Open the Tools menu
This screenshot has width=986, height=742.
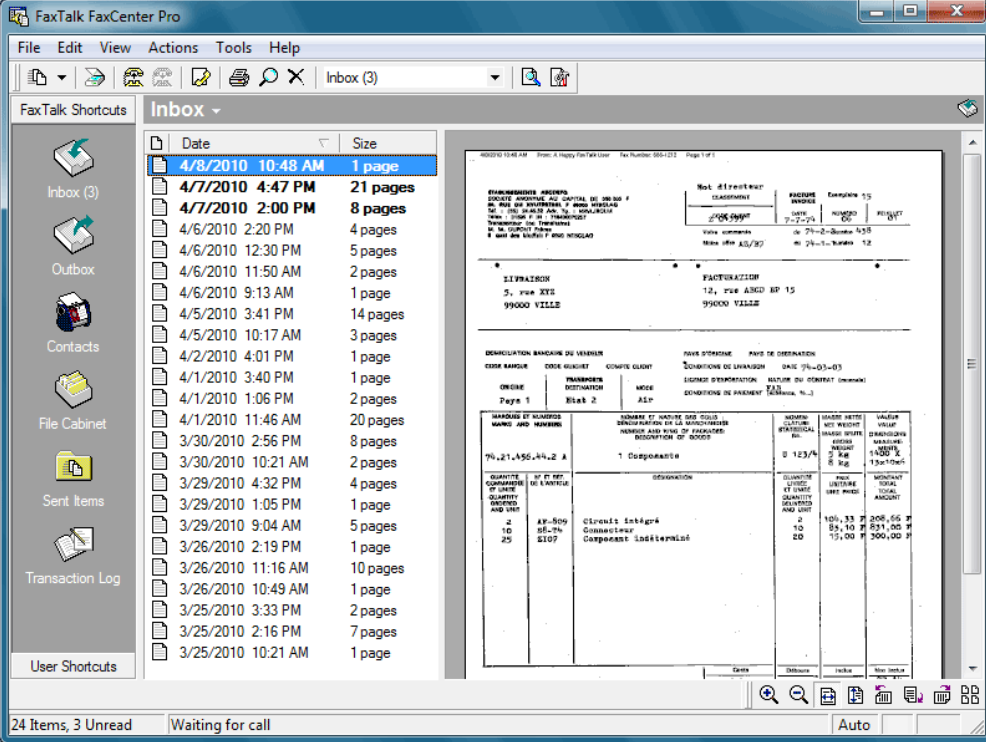(233, 48)
